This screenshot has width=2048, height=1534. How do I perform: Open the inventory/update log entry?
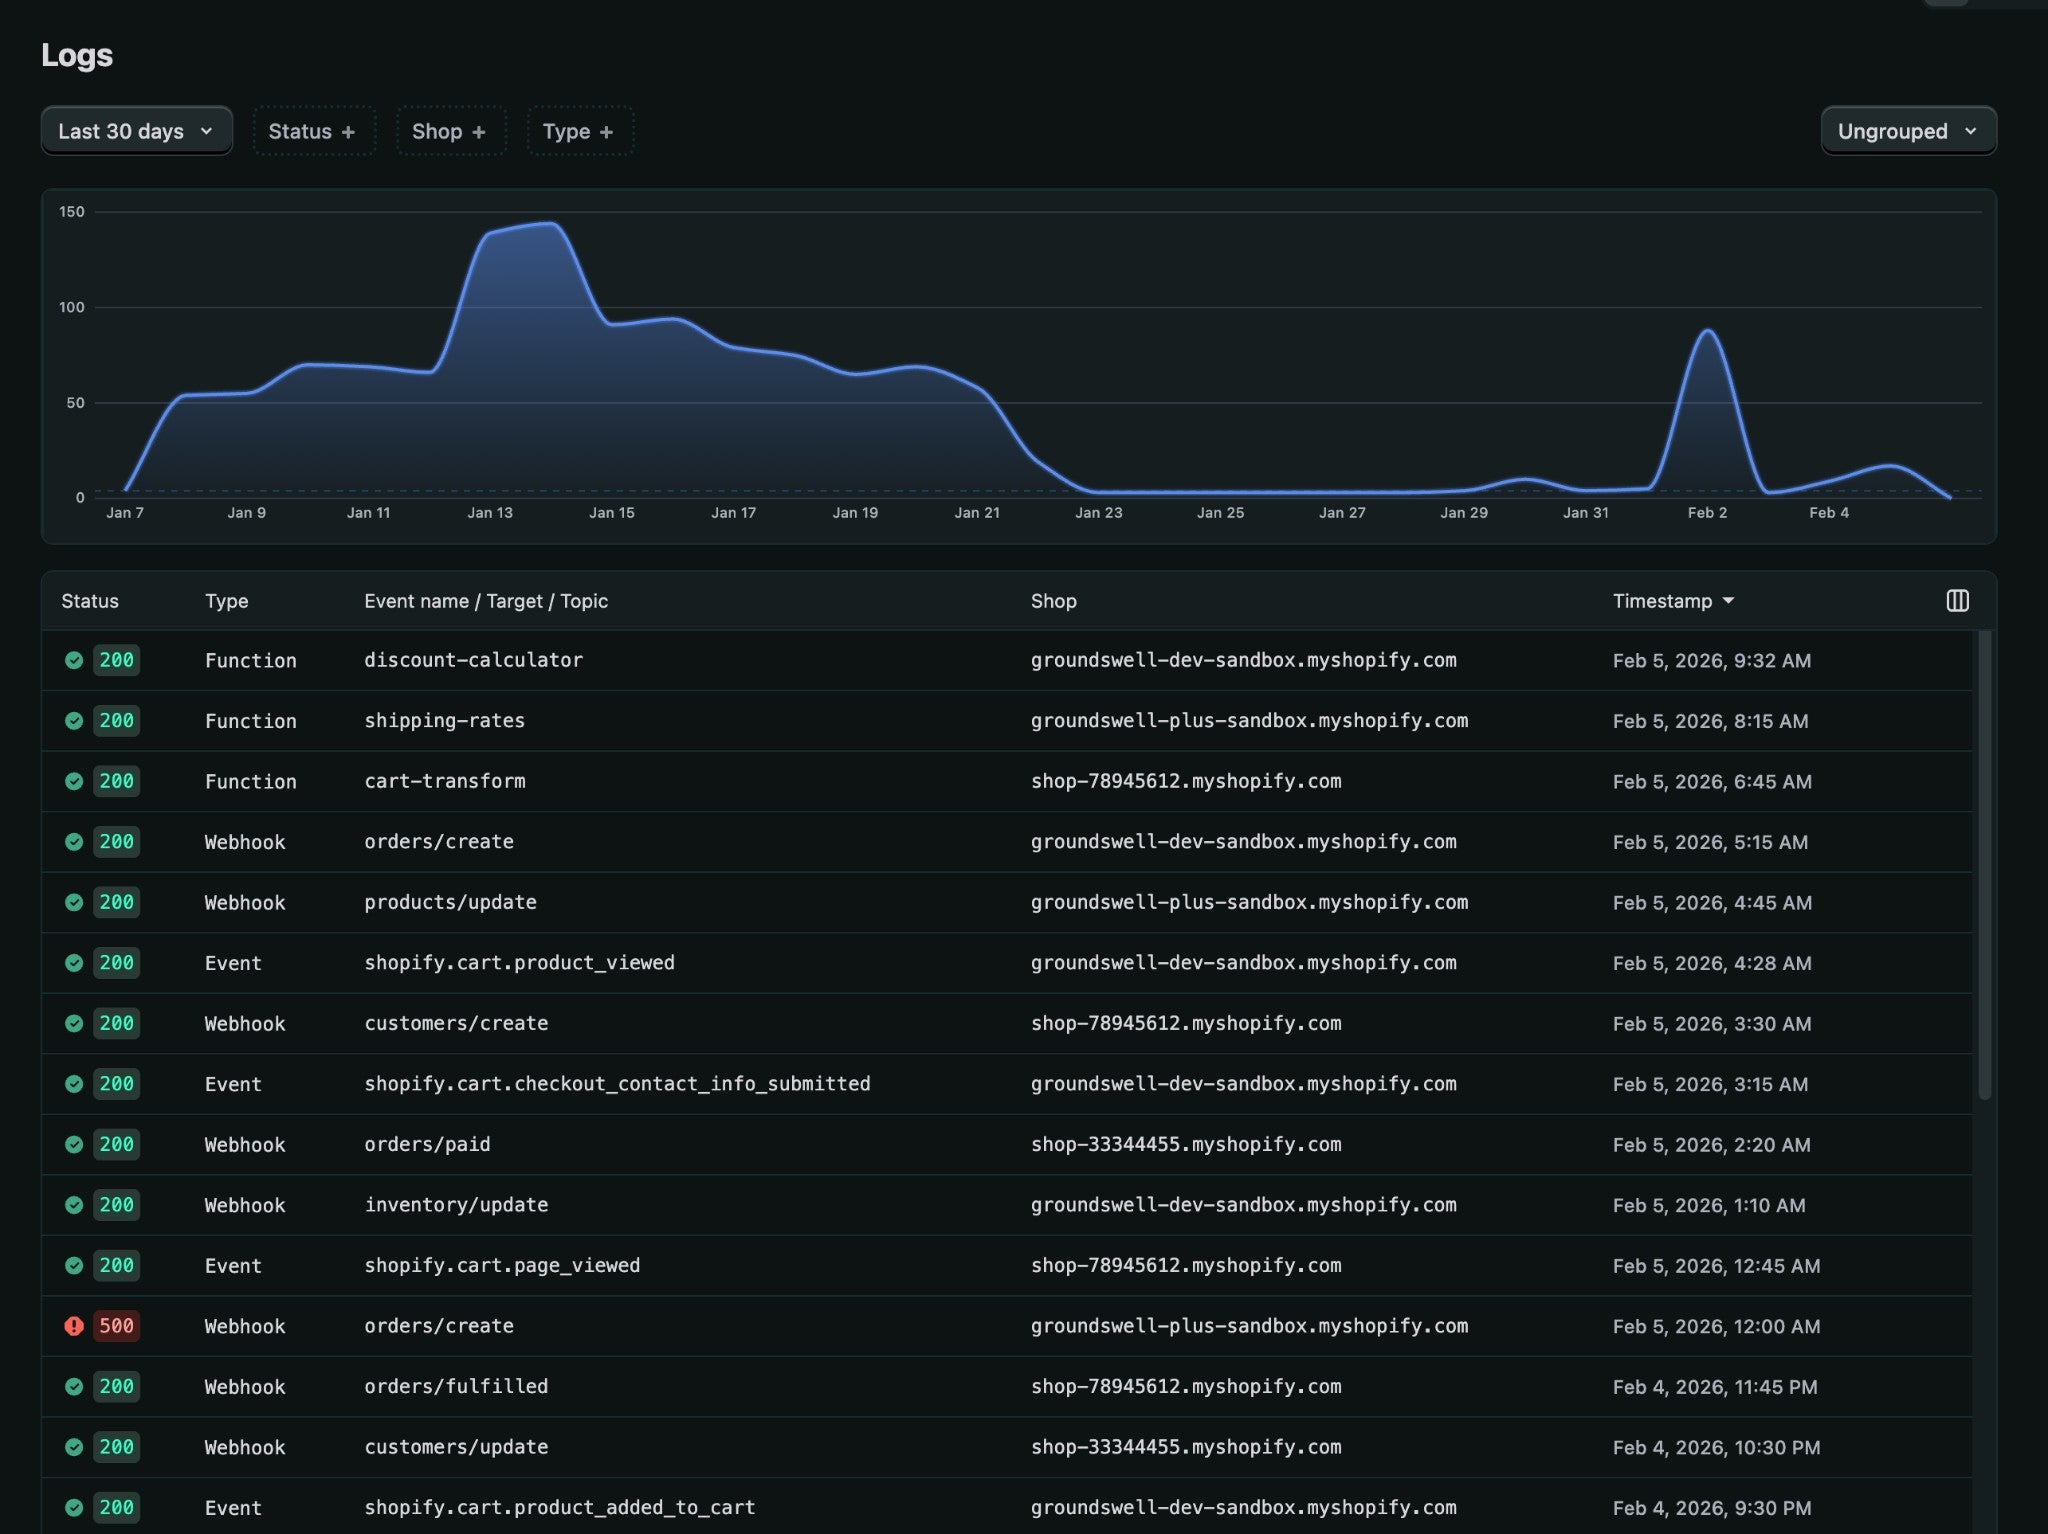[1006, 1205]
